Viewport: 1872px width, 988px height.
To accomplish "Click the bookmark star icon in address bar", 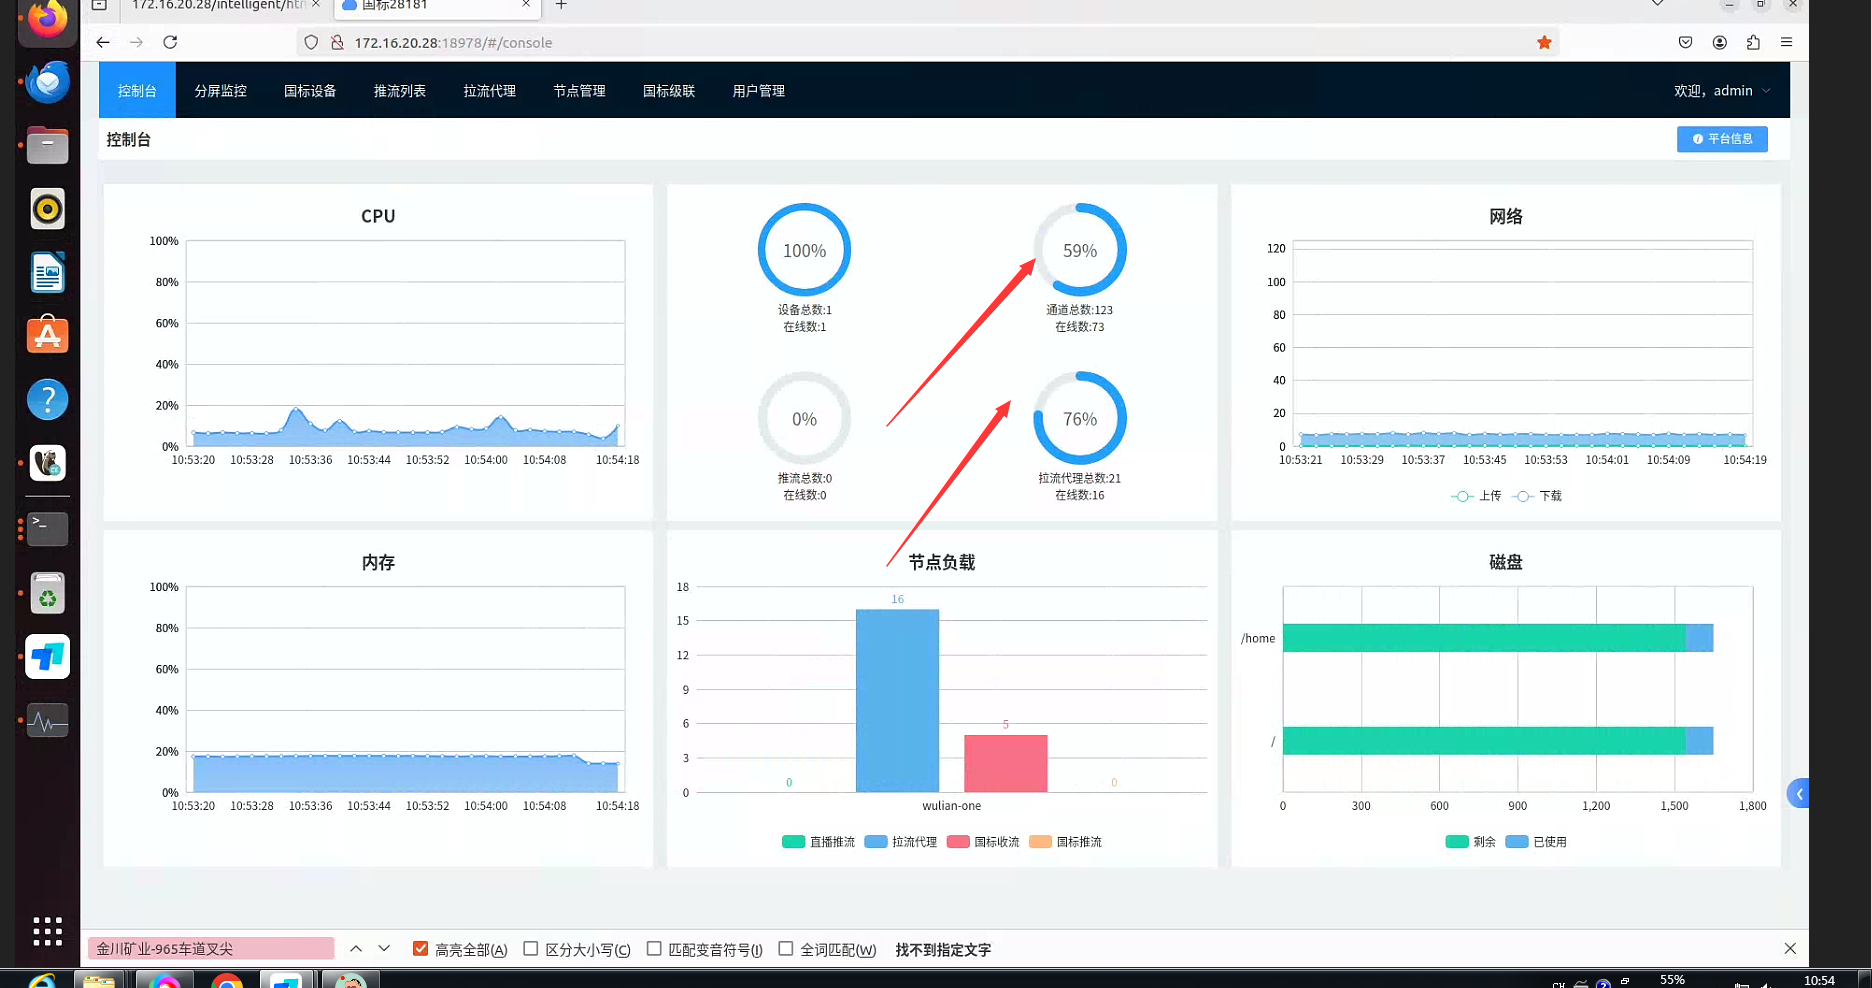I will (x=1544, y=42).
